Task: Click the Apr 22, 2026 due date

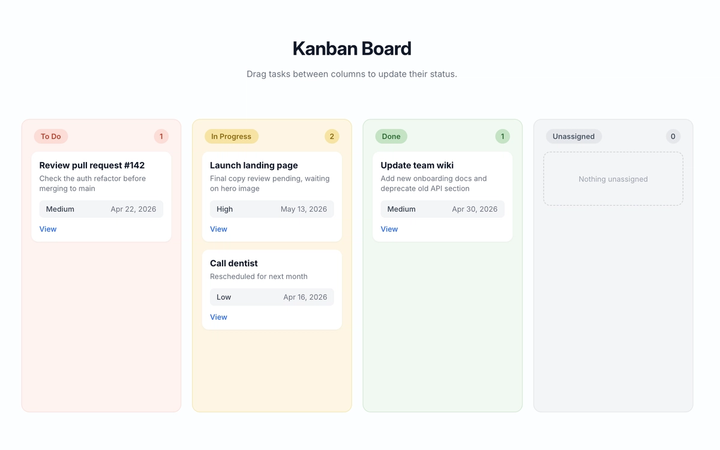Action: pos(133,209)
